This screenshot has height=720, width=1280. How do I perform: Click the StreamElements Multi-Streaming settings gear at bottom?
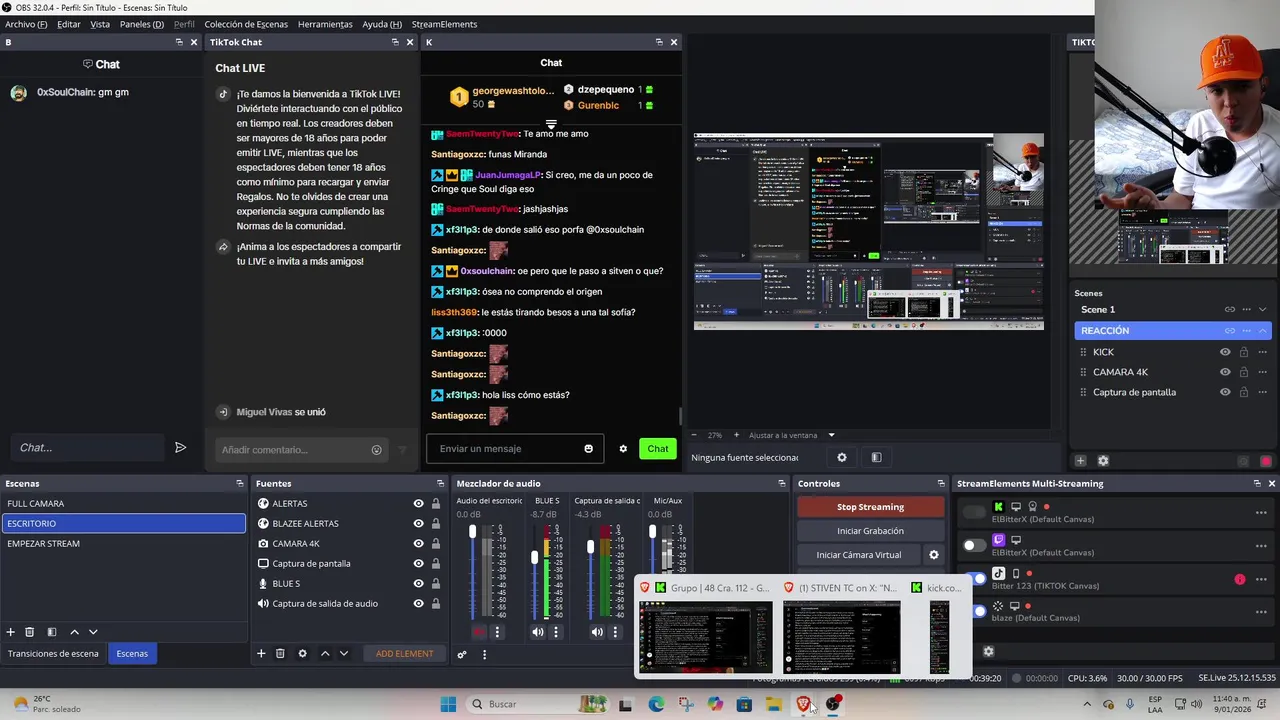(x=988, y=651)
